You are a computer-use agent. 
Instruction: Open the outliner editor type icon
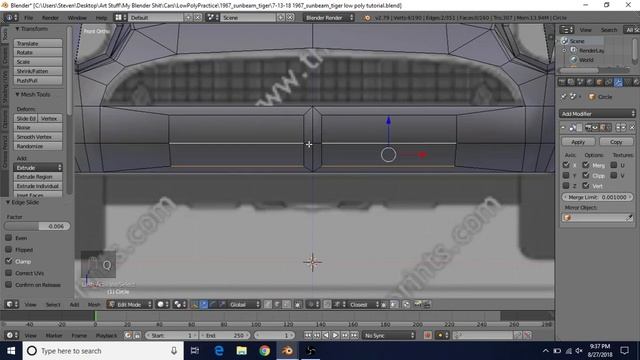coord(566,29)
